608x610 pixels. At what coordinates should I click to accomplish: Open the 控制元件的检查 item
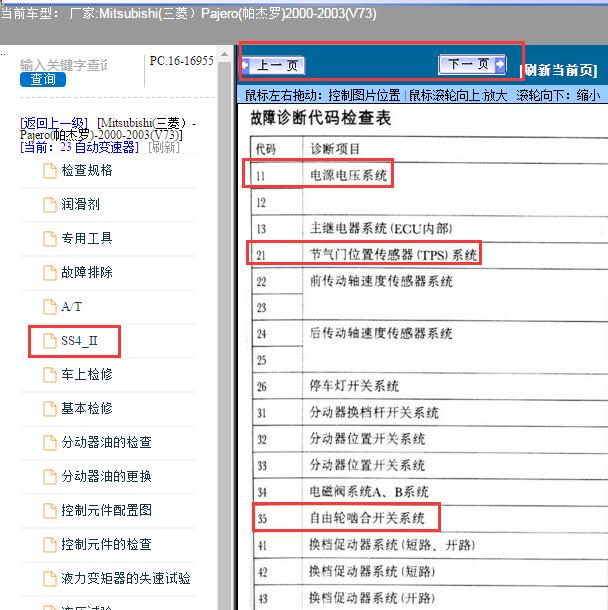(106, 544)
